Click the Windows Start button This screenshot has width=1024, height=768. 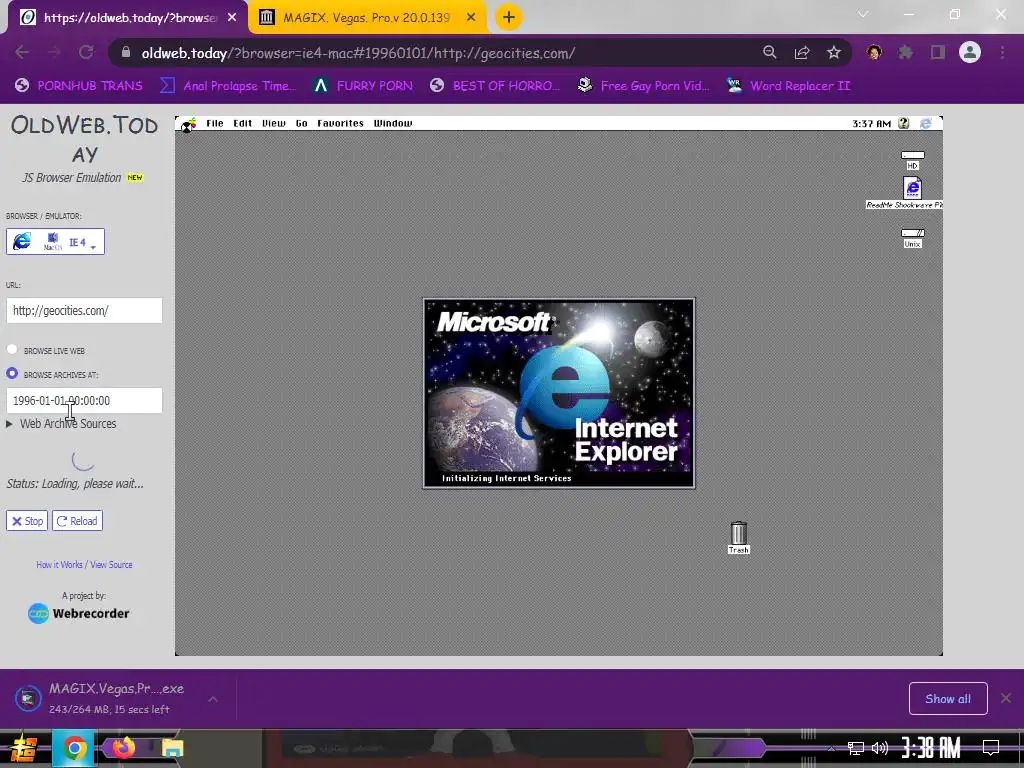tap(23, 748)
